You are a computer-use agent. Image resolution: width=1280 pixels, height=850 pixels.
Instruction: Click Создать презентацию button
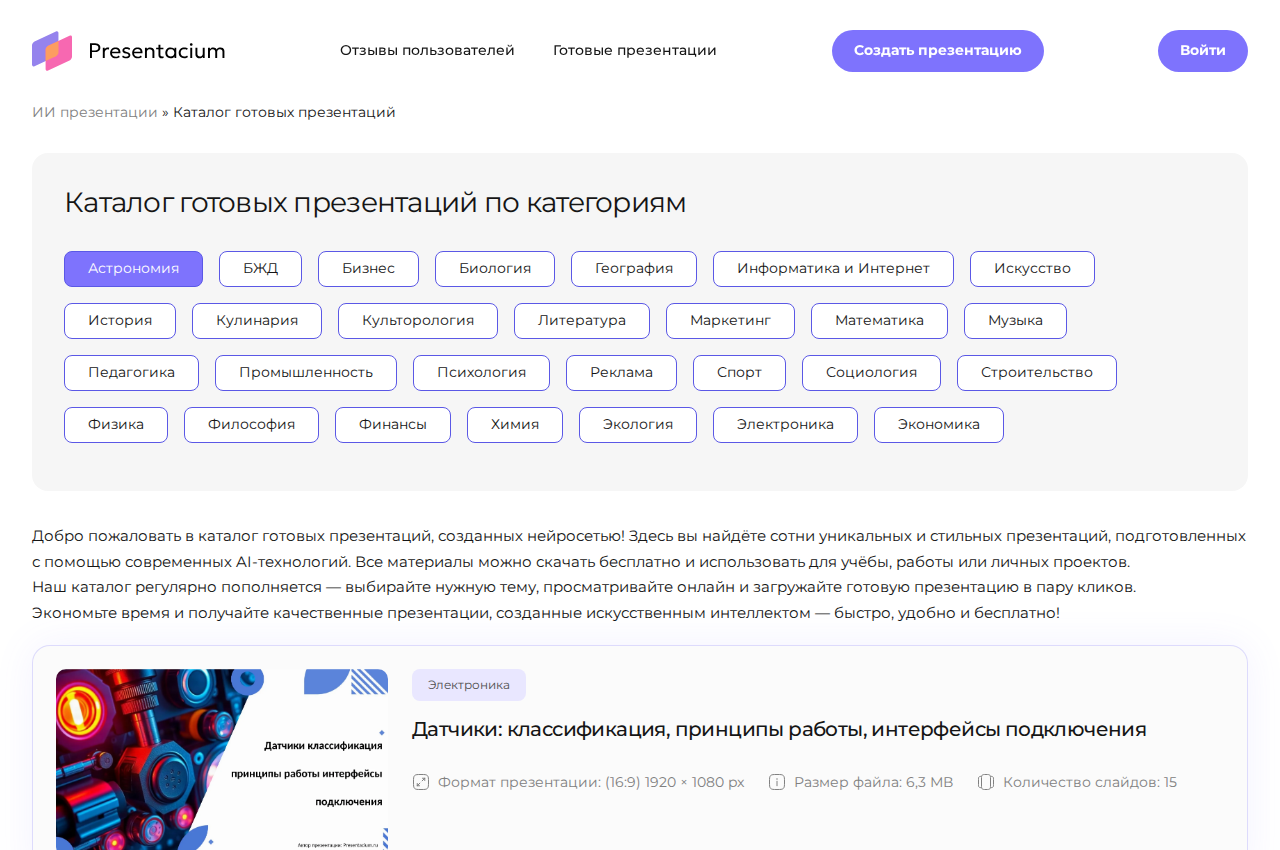pyautogui.click(x=938, y=51)
